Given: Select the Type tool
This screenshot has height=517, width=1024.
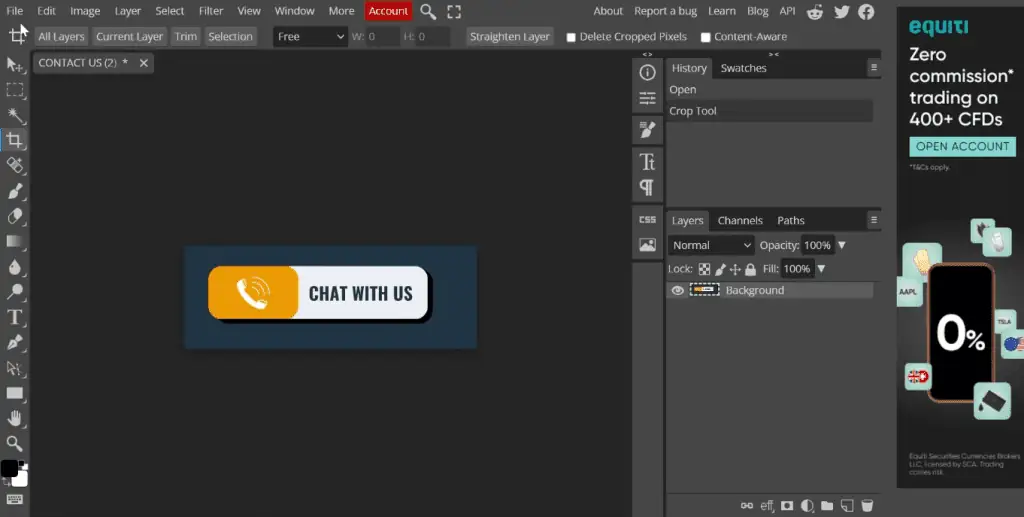Looking at the screenshot, I should 14,317.
